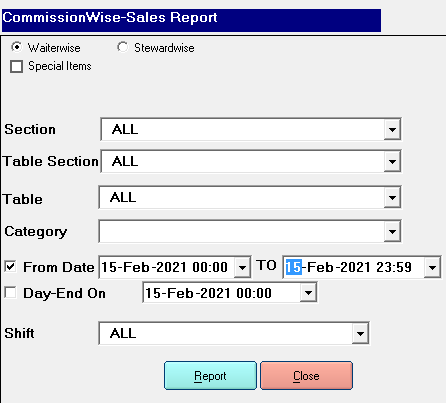This screenshot has height=403, width=446.
Task: Open the Category dropdown arrow
Action: pyautogui.click(x=392, y=231)
